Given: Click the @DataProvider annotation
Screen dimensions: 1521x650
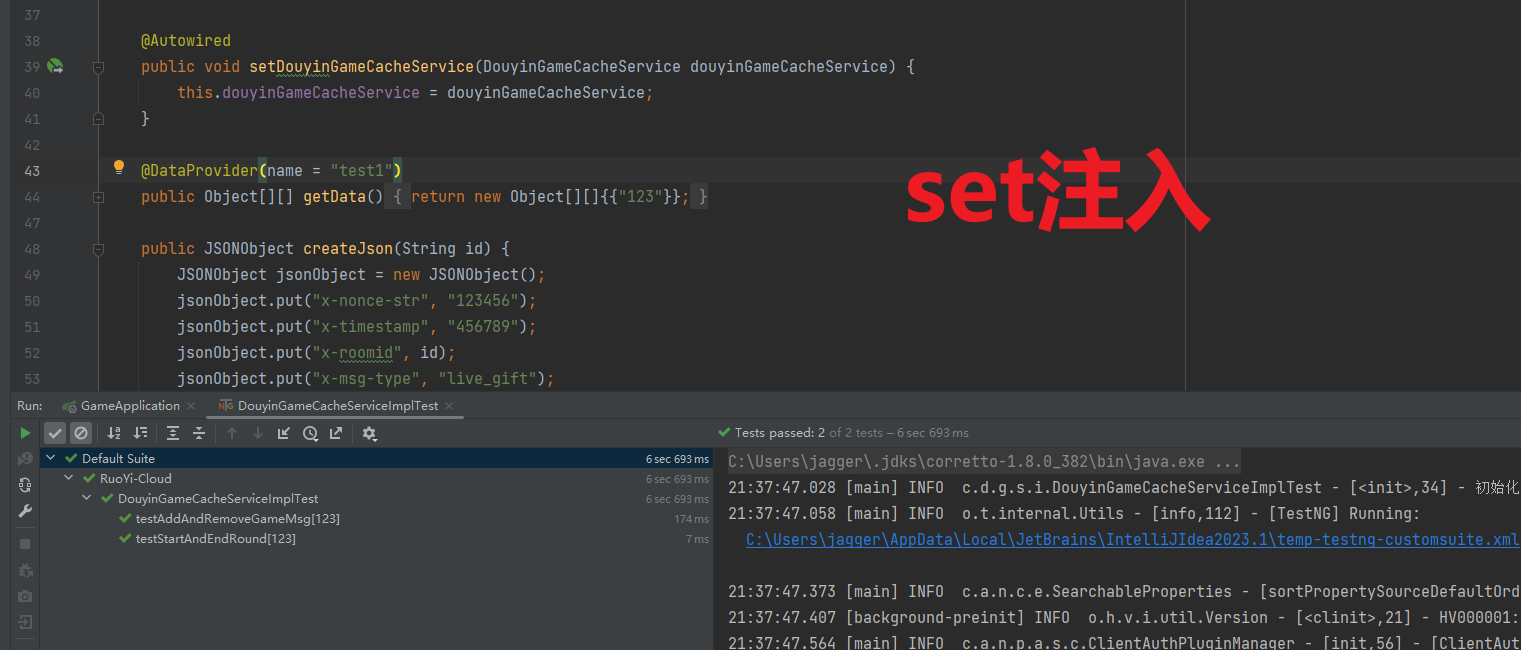Looking at the screenshot, I should pyautogui.click(x=200, y=170).
